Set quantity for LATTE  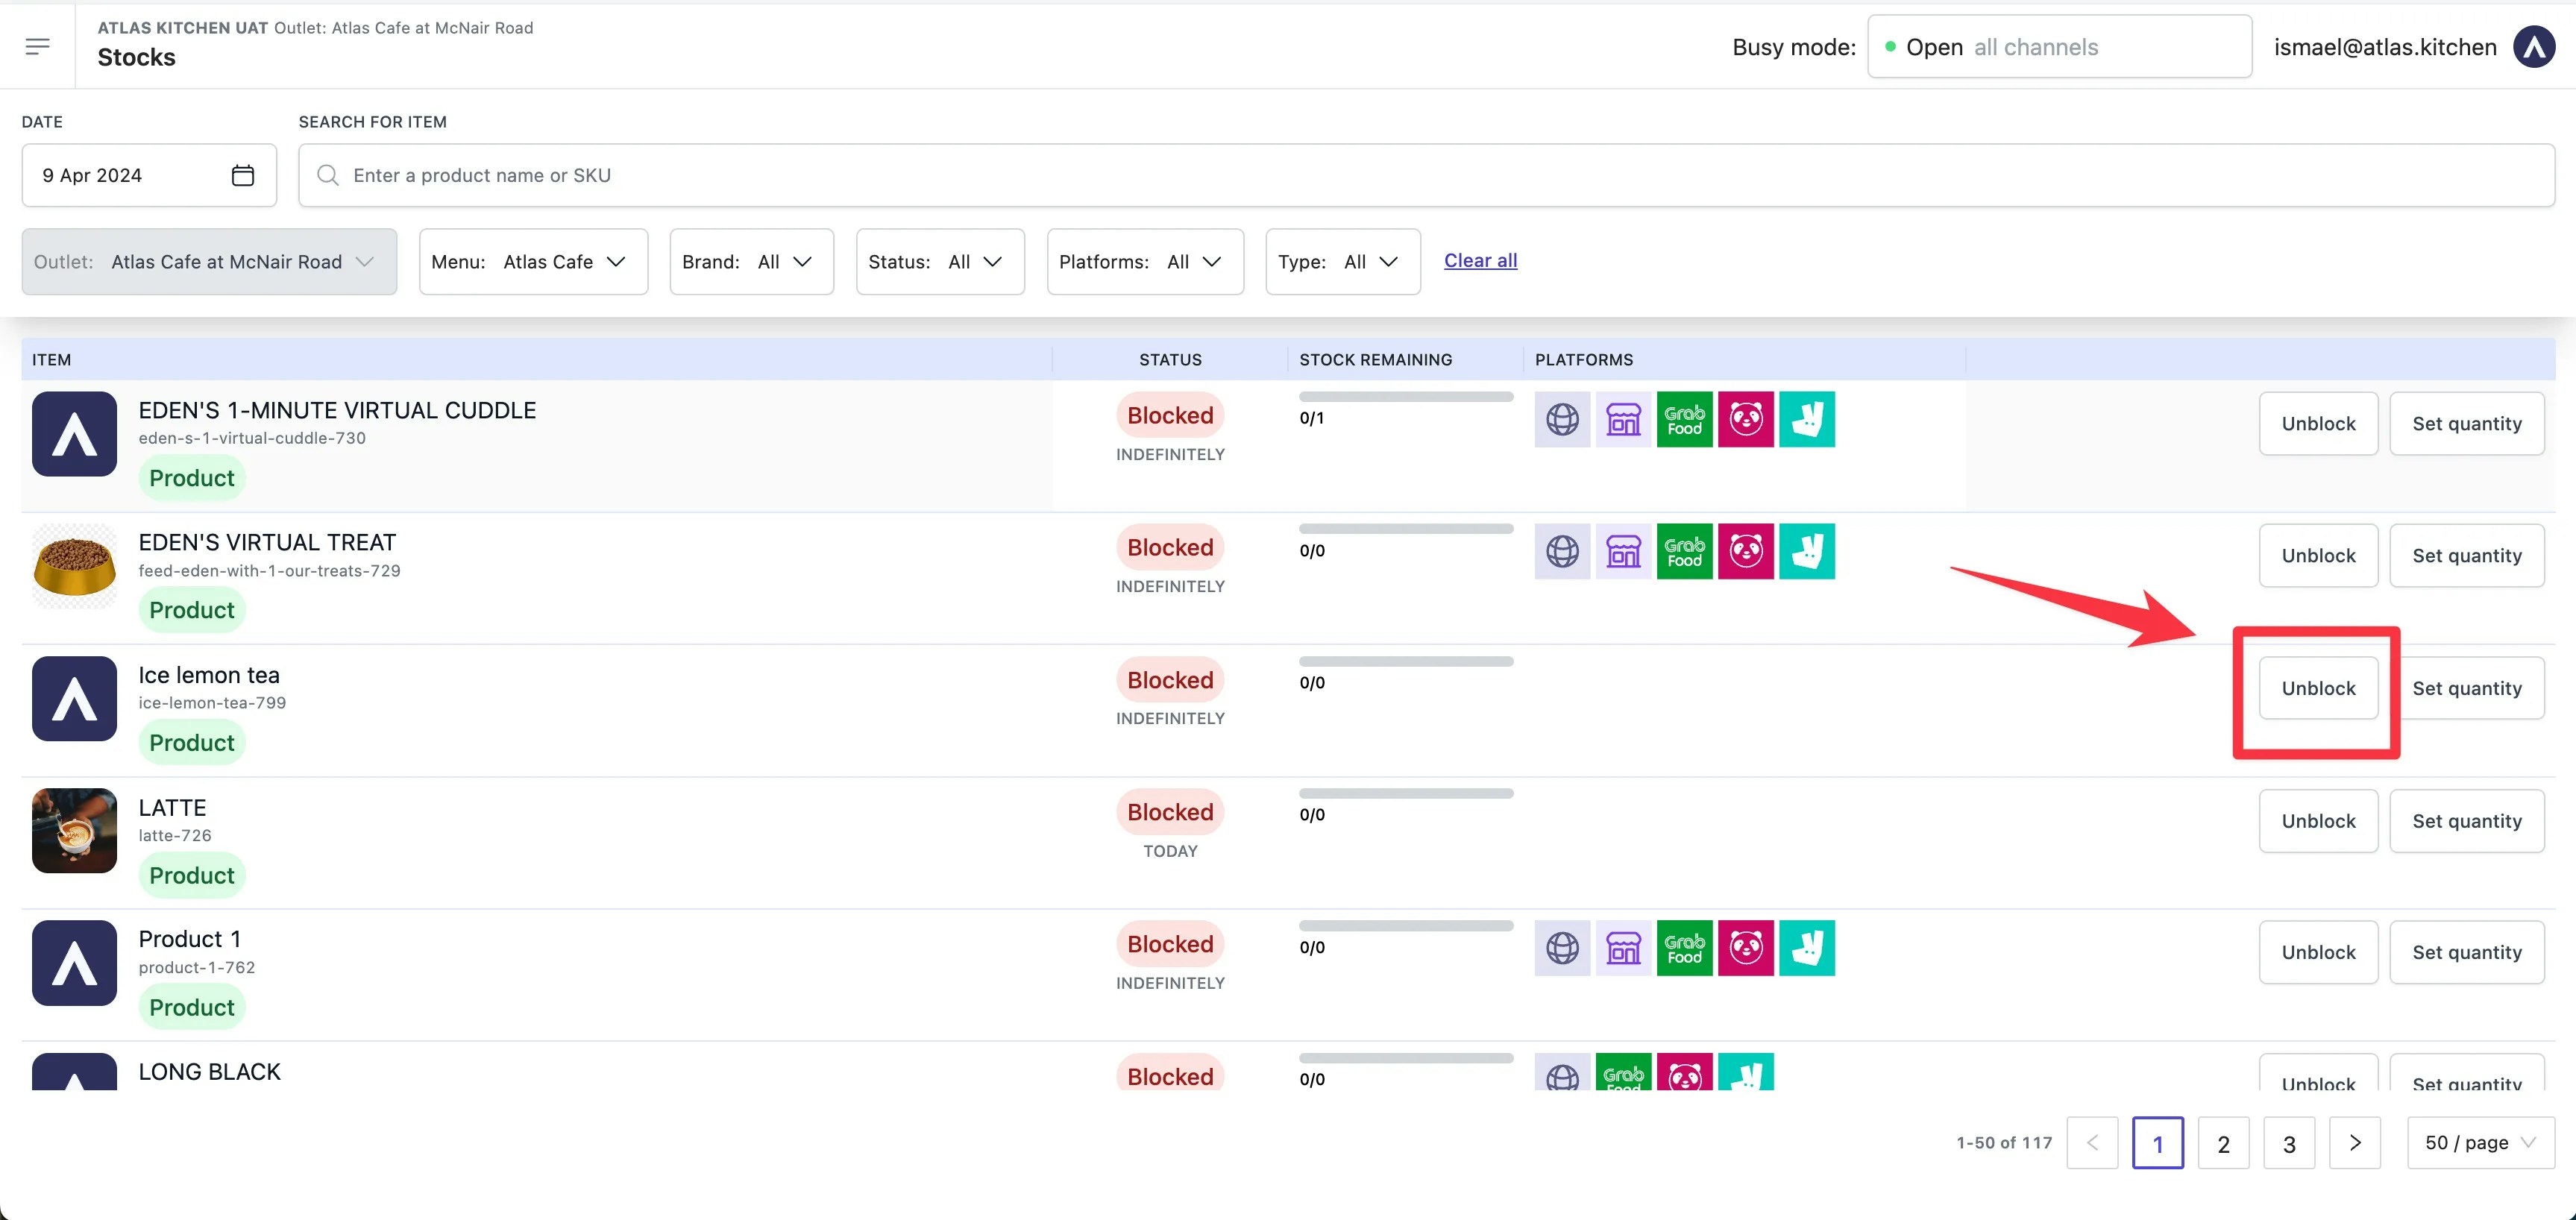(x=2466, y=821)
